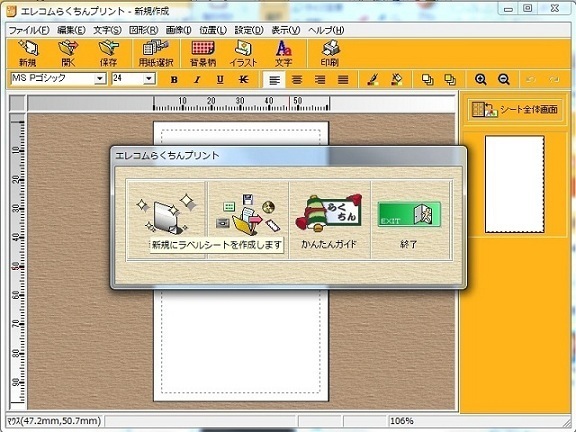
Task: Open the 表示(V) menu
Action: point(286,30)
